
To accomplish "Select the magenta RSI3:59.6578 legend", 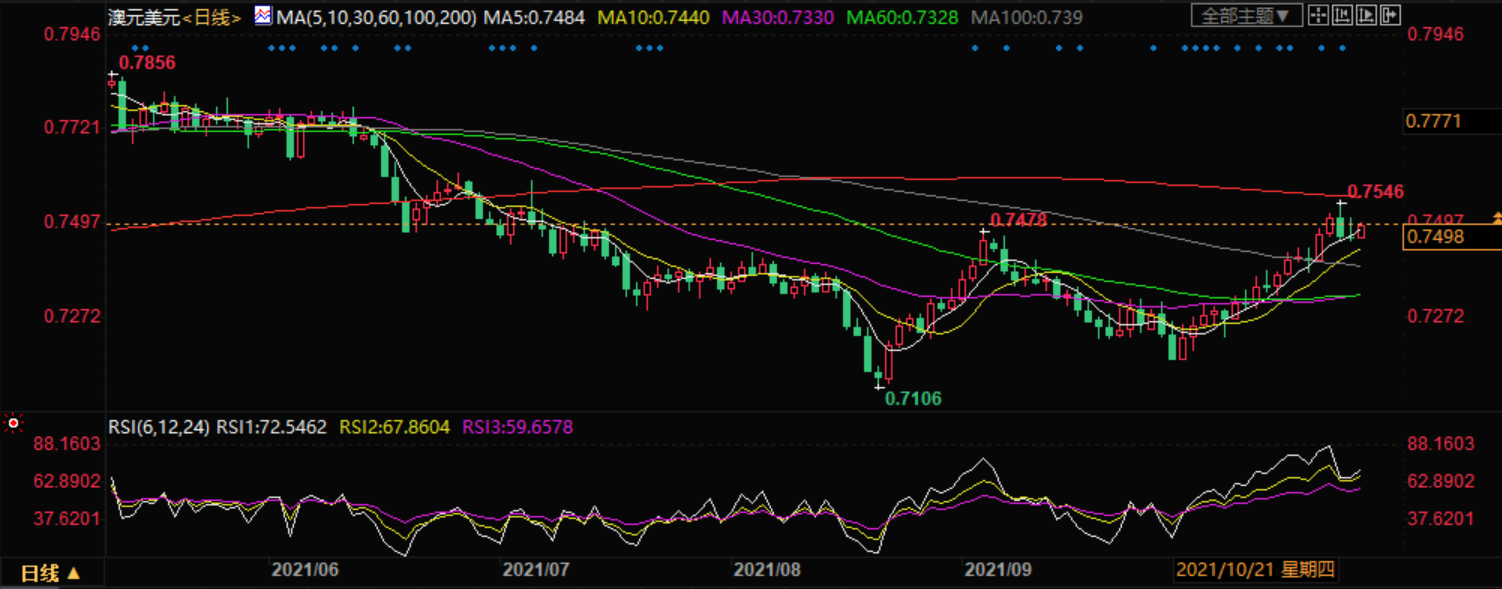I will click(518, 427).
